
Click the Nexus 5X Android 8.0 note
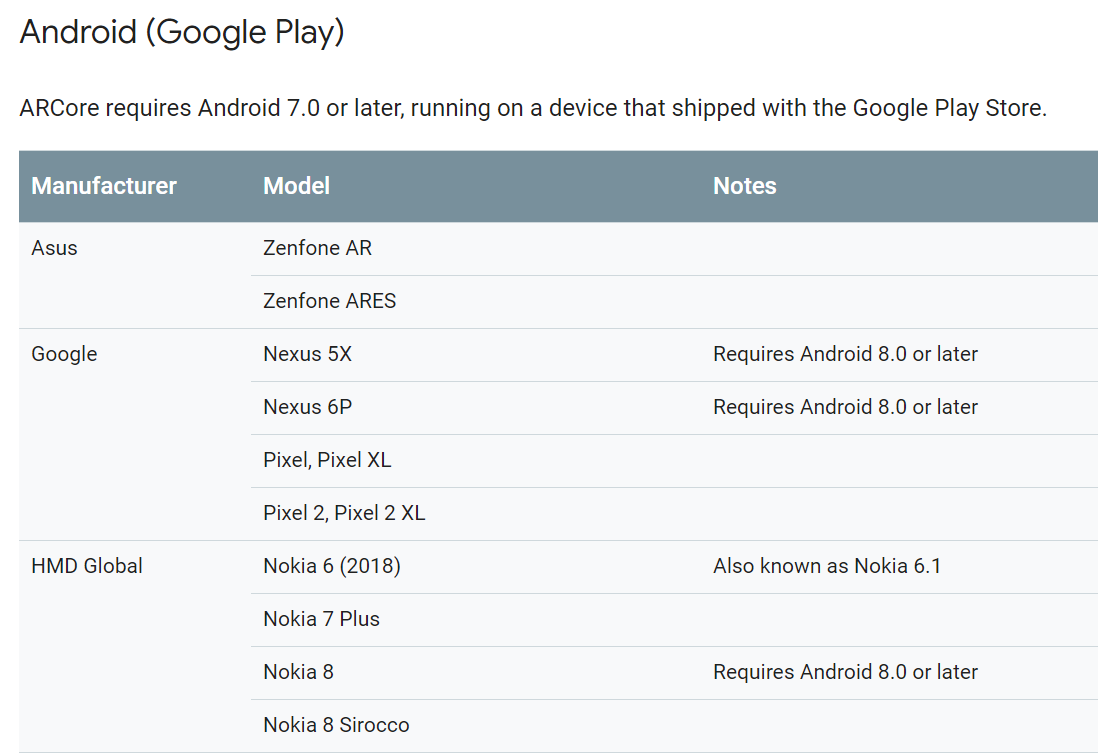coord(845,354)
